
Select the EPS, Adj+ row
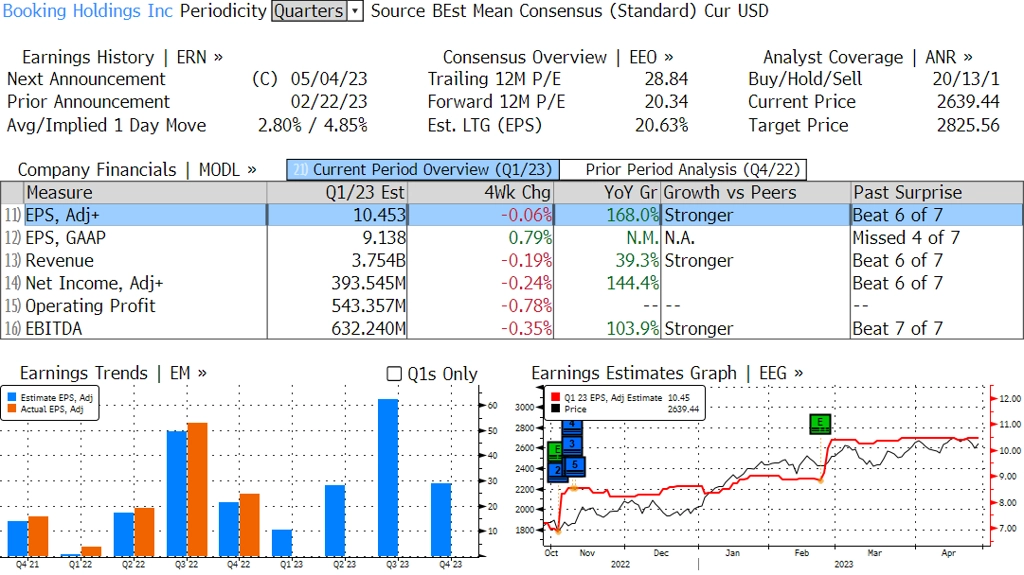512,215
